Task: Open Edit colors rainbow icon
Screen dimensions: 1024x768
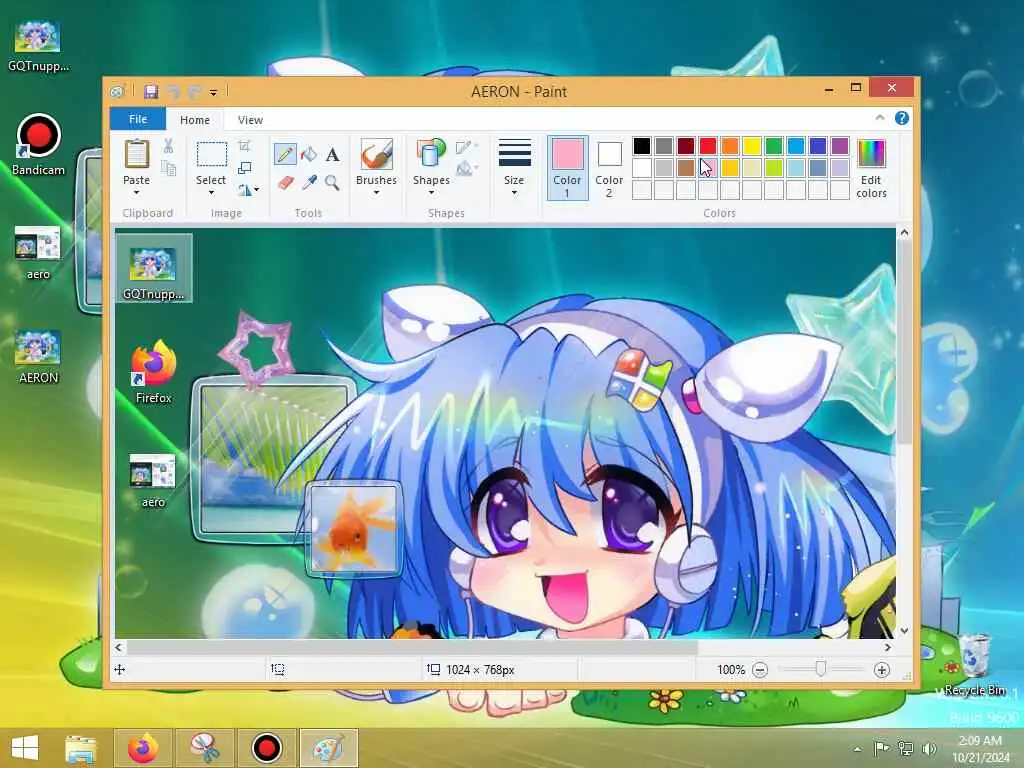Action: coord(871,153)
